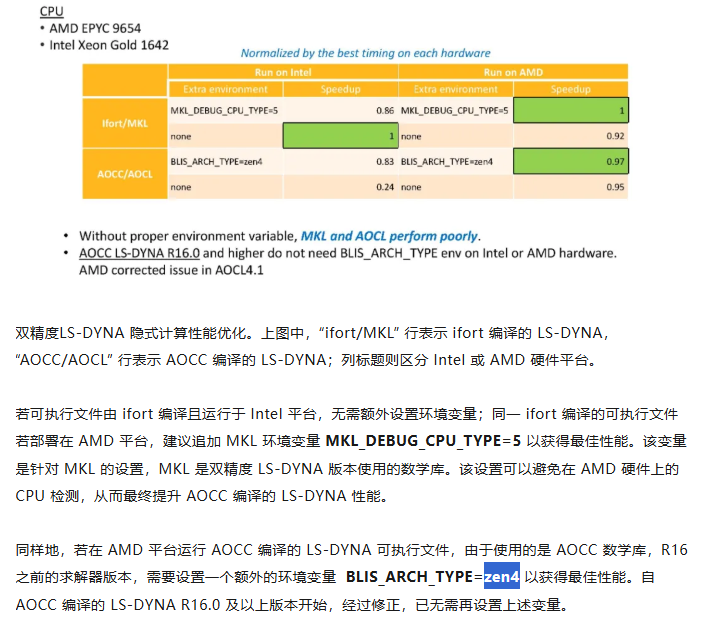The width and height of the screenshot is (706, 626).
Task: Click BLIS_ARCH_TYPE=zen4 cell in AMD columns
Action: coord(456,161)
